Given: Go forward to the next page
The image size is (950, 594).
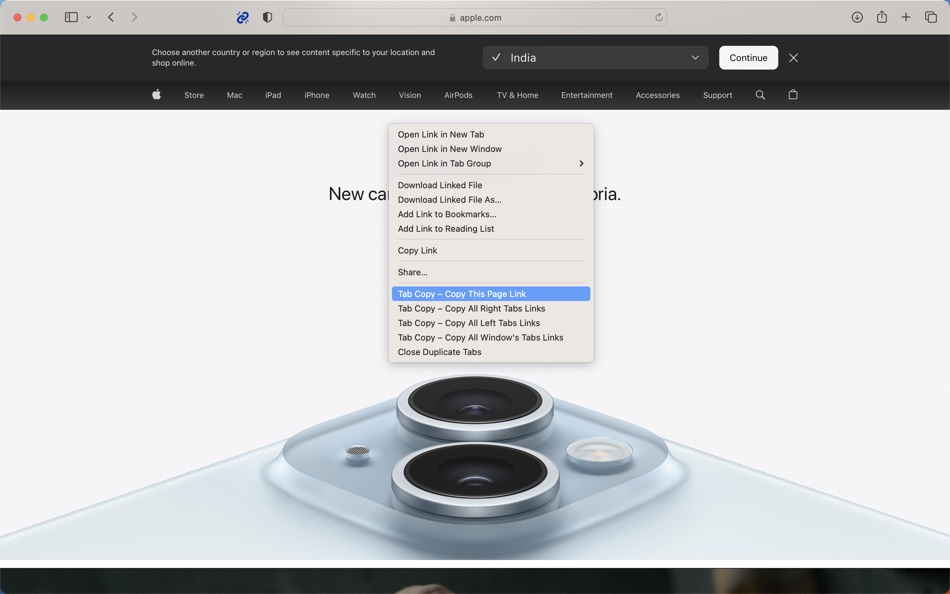Looking at the screenshot, I should [134, 17].
